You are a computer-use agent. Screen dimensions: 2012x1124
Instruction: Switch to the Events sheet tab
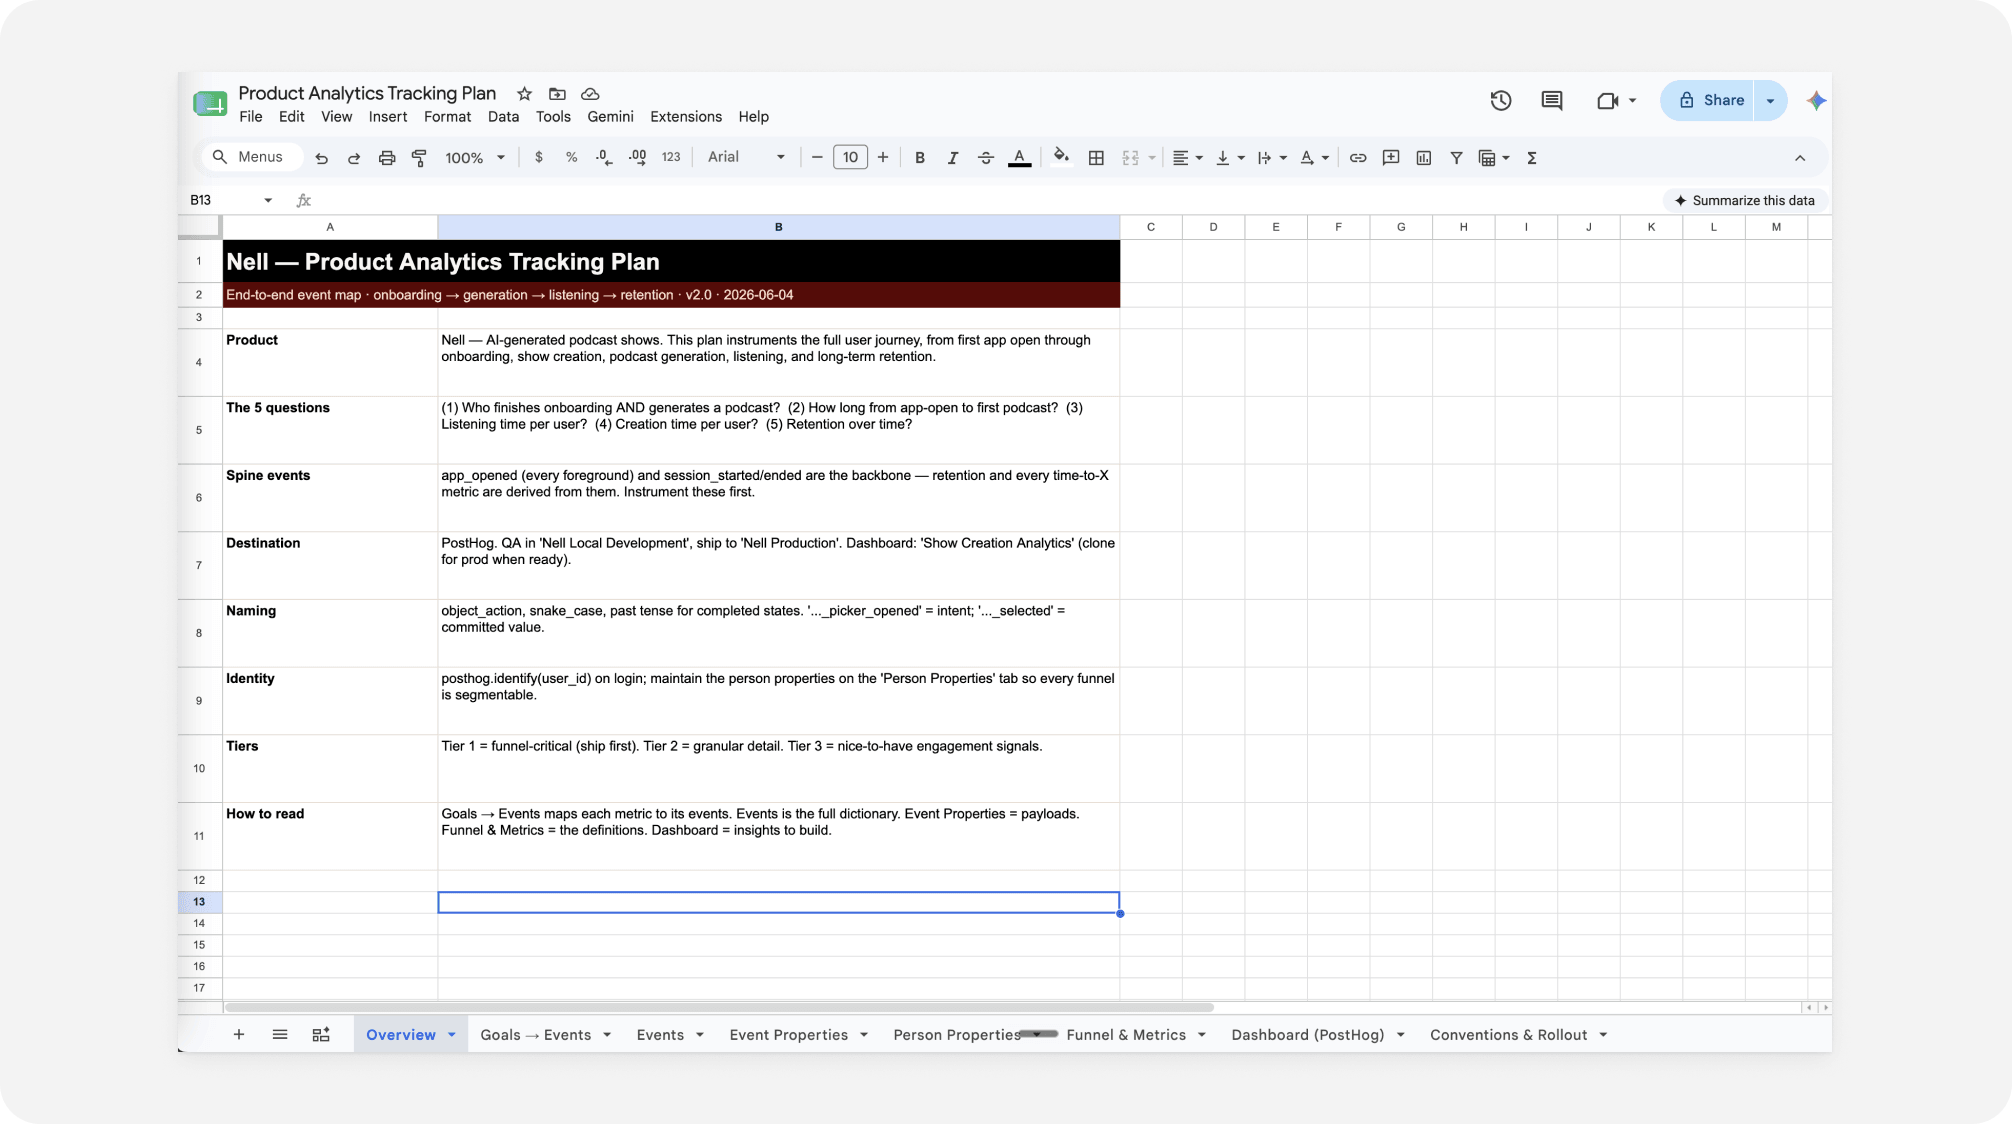point(660,1035)
